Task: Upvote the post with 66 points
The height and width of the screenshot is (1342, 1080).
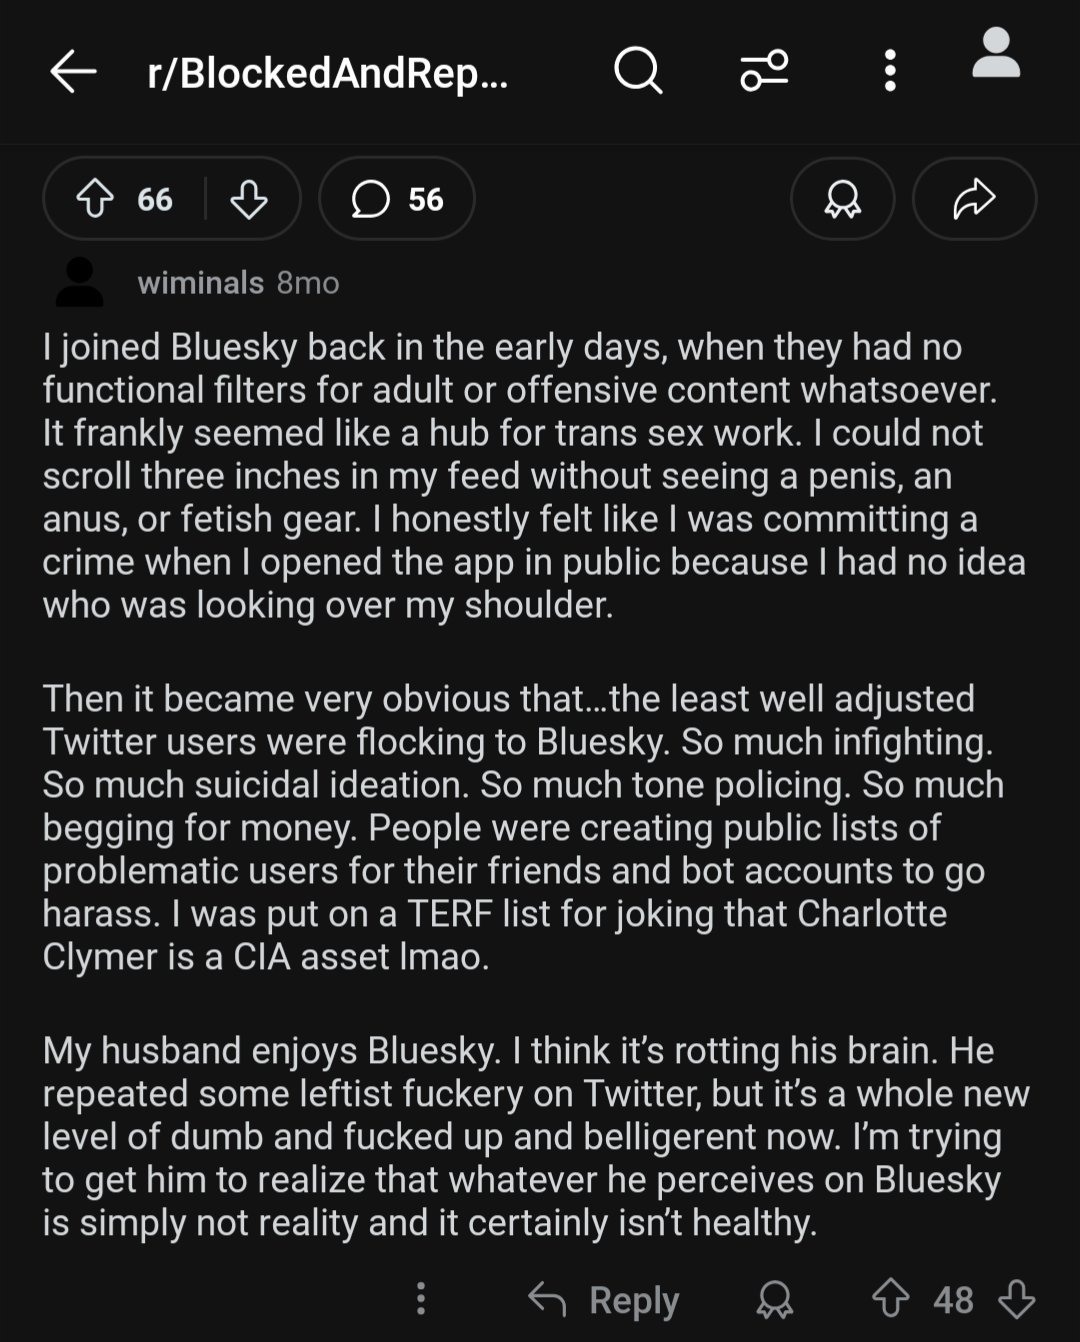Action: 95,198
